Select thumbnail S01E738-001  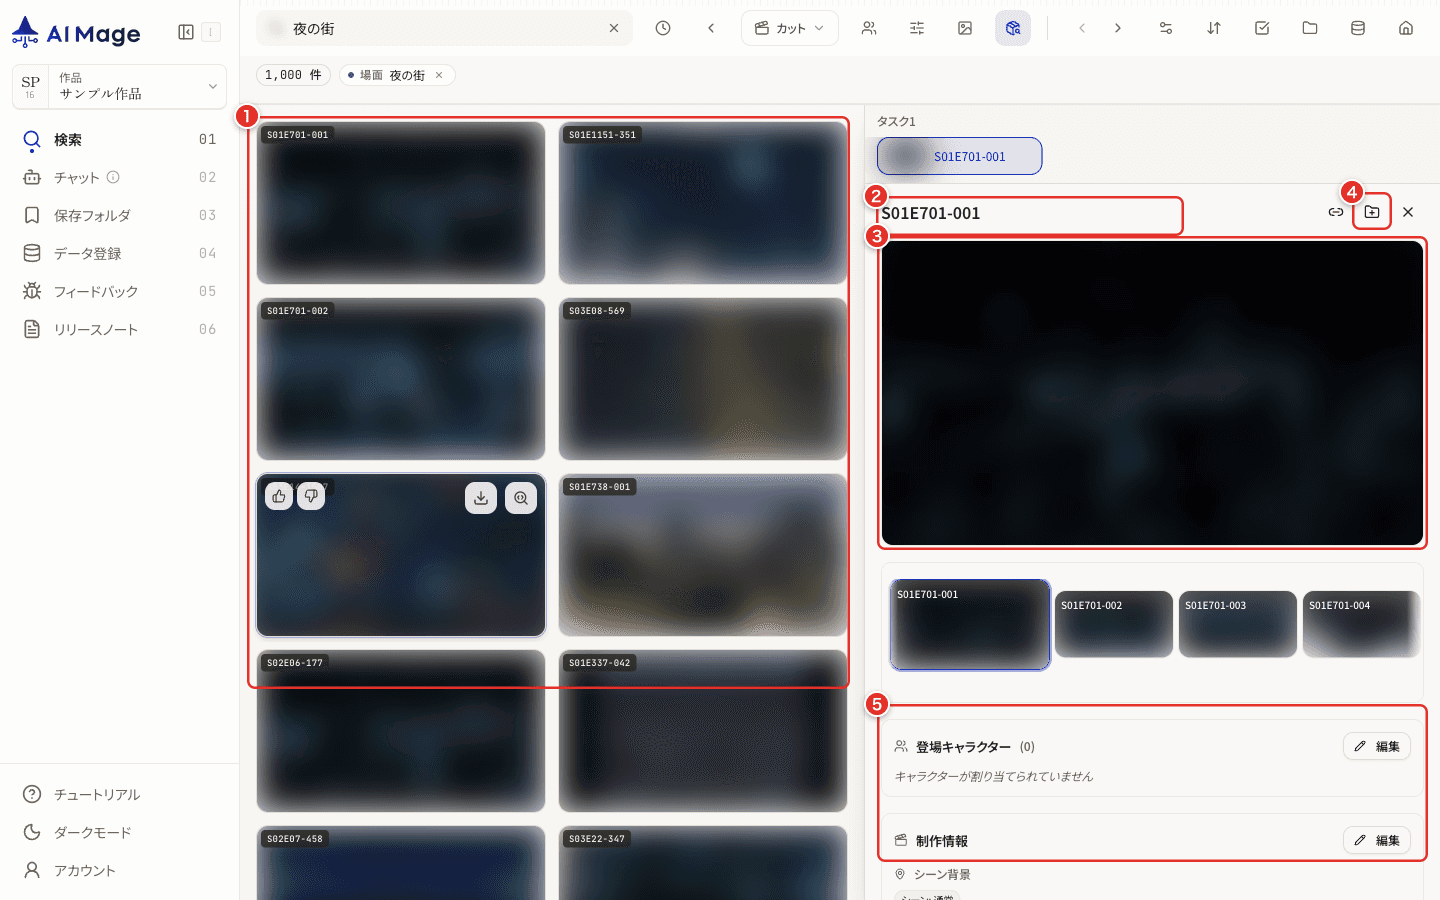[x=703, y=555]
